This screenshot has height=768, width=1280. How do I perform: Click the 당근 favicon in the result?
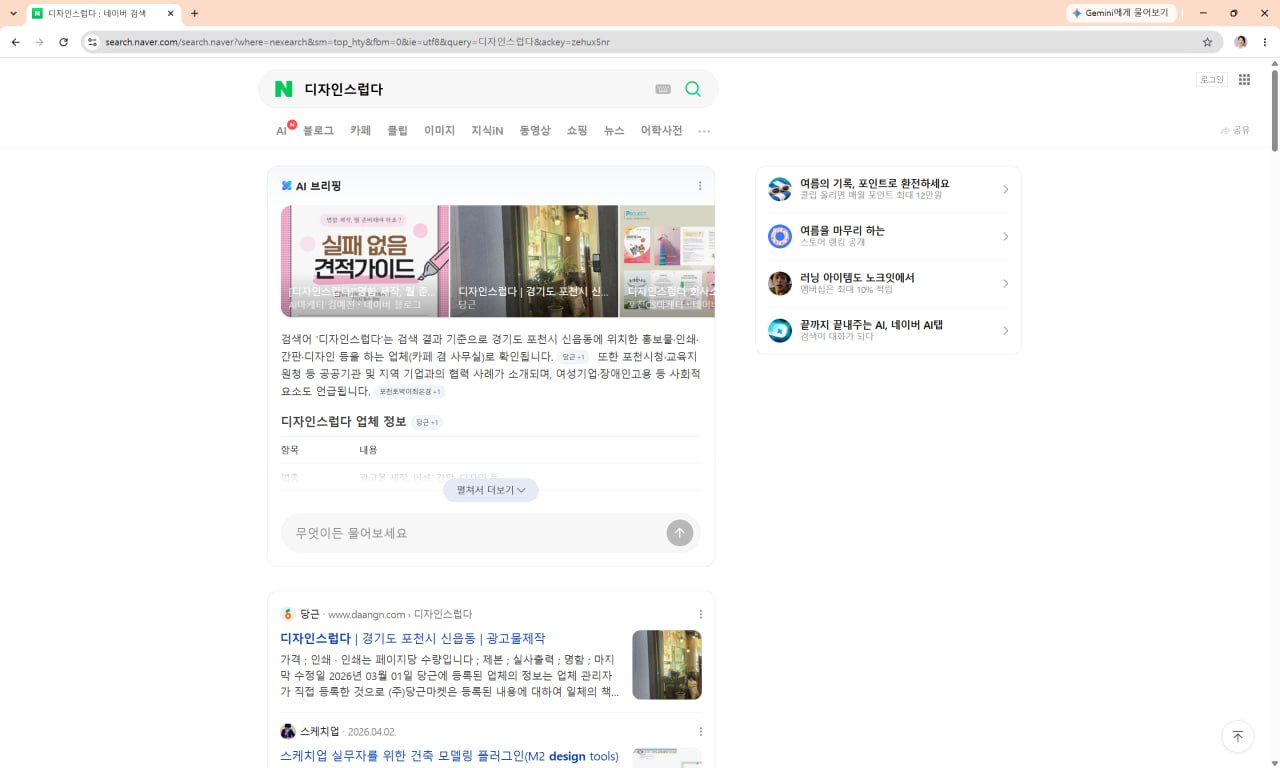point(288,614)
